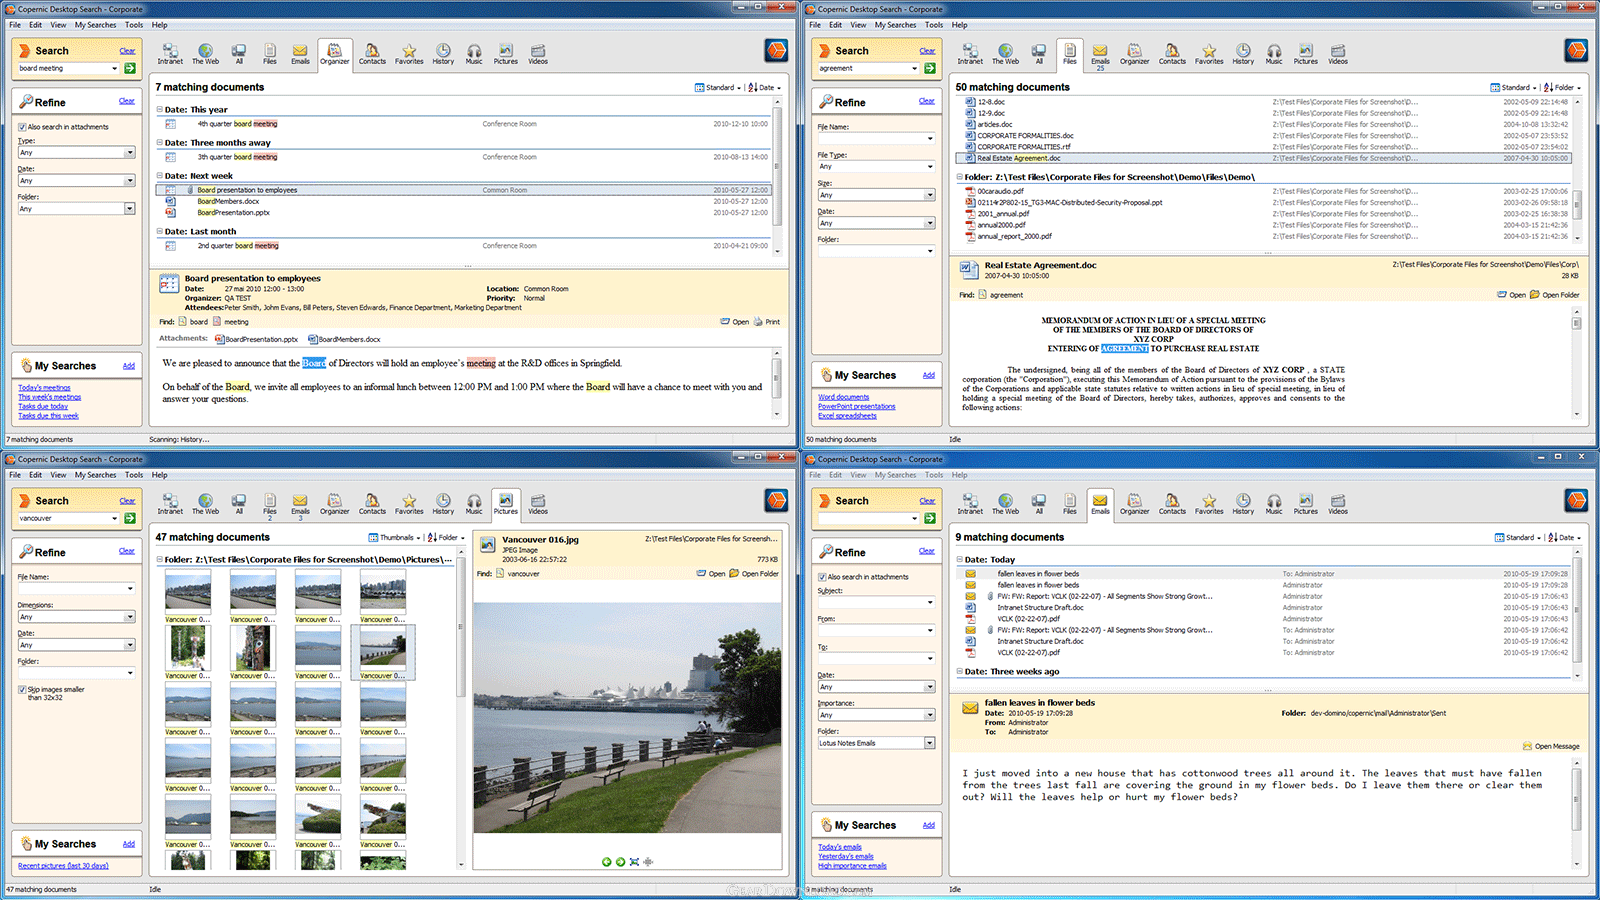Open Today's meetings saved search
Image resolution: width=1600 pixels, height=900 pixels.
pos(44,388)
